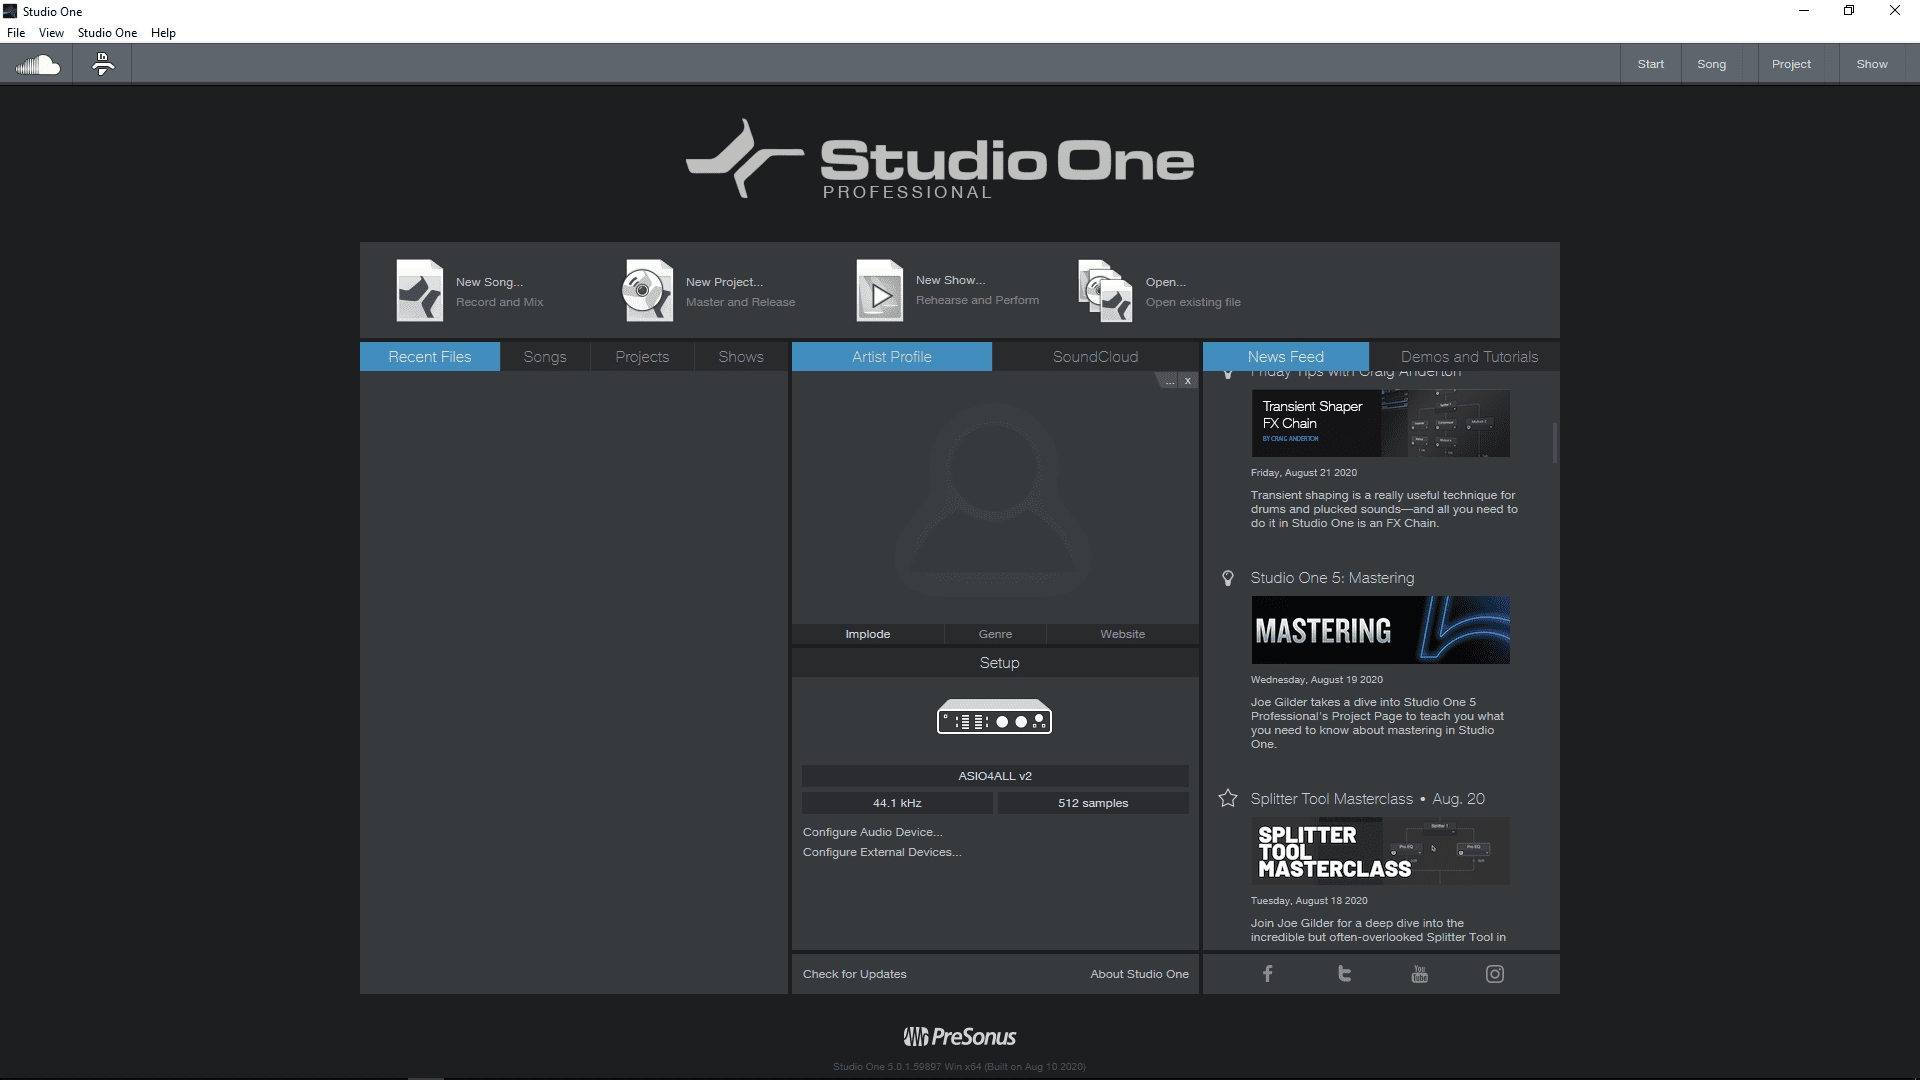
Task: Open the View menu
Action: [x=51, y=33]
